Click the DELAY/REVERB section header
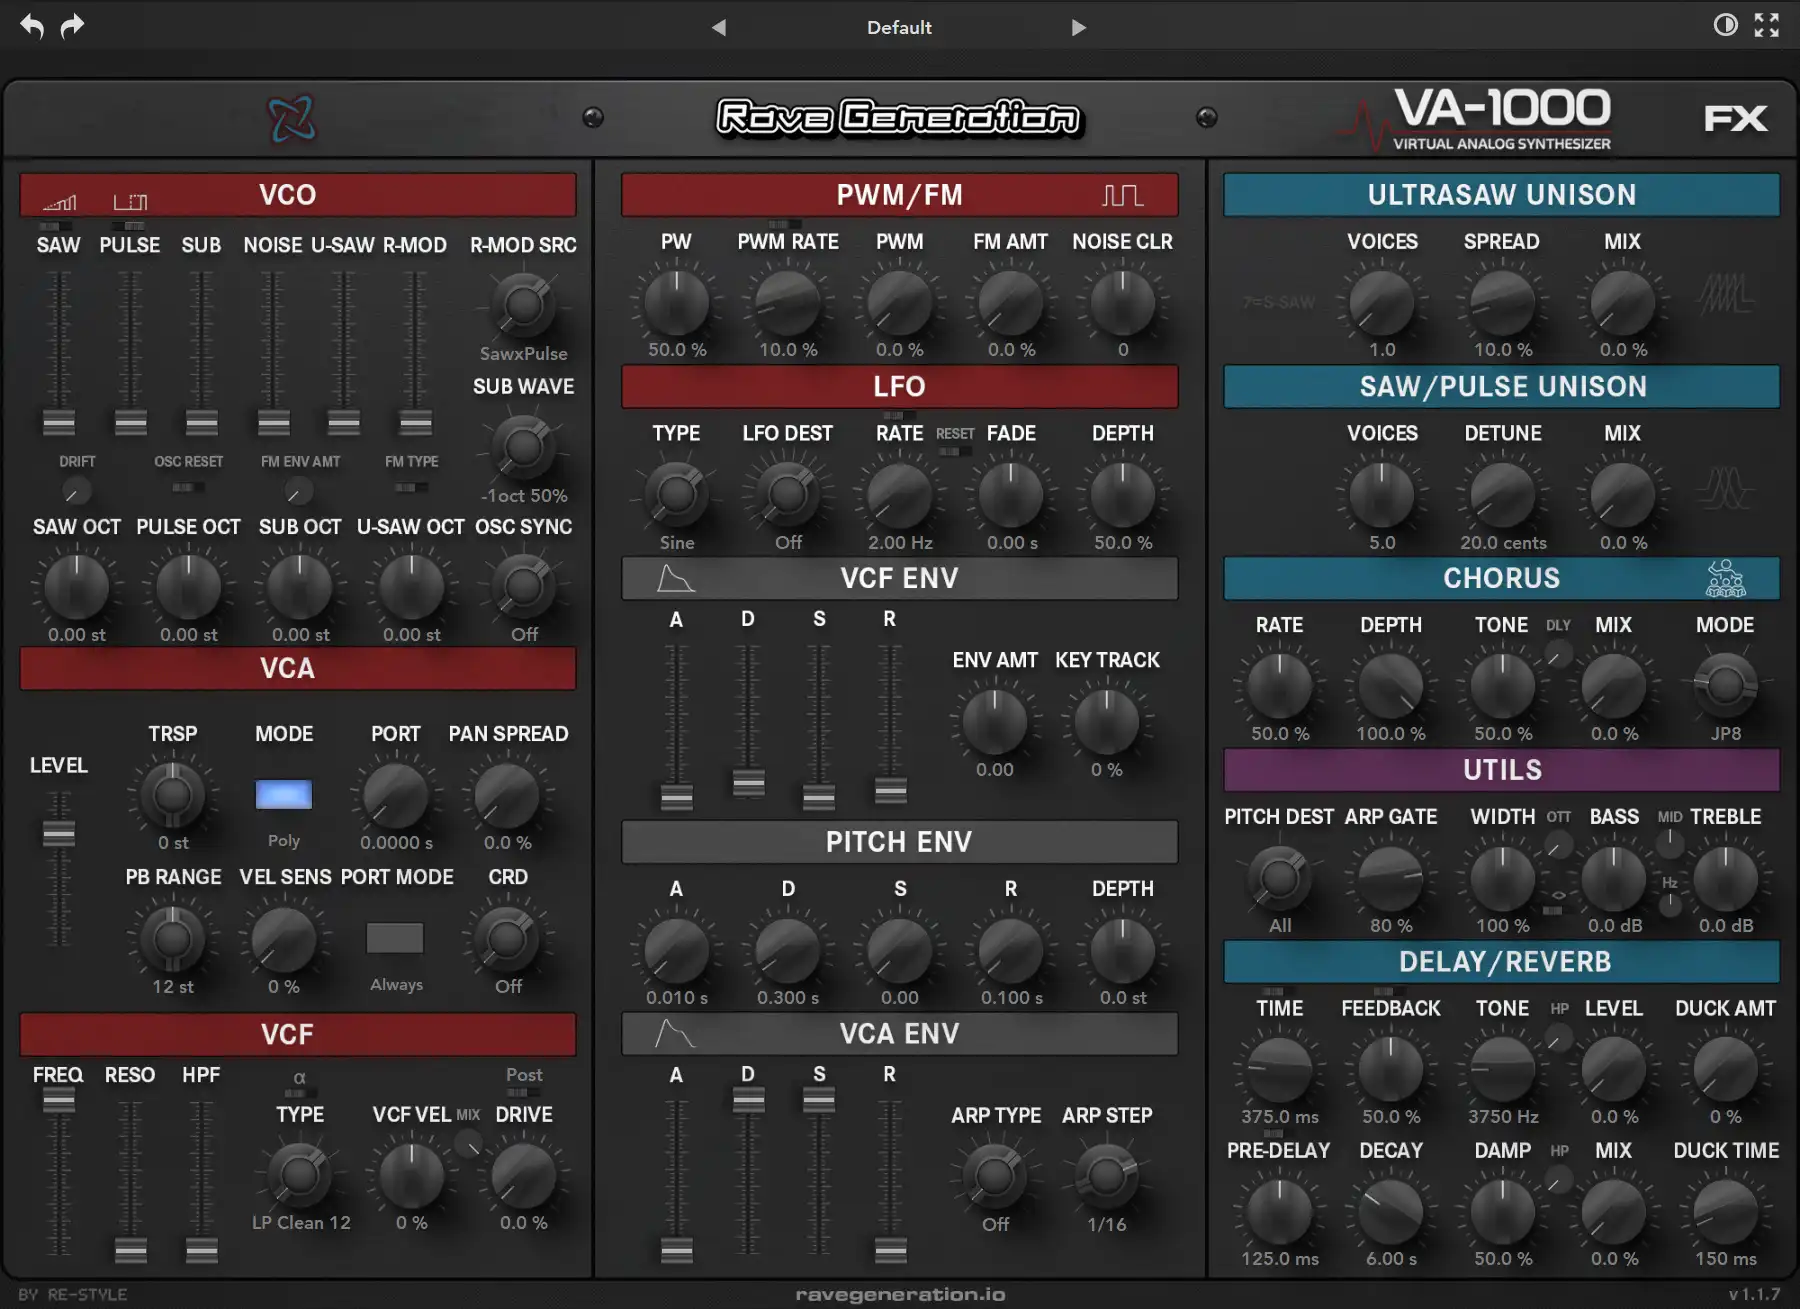The image size is (1800, 1309). click(x=1502, y=962)
